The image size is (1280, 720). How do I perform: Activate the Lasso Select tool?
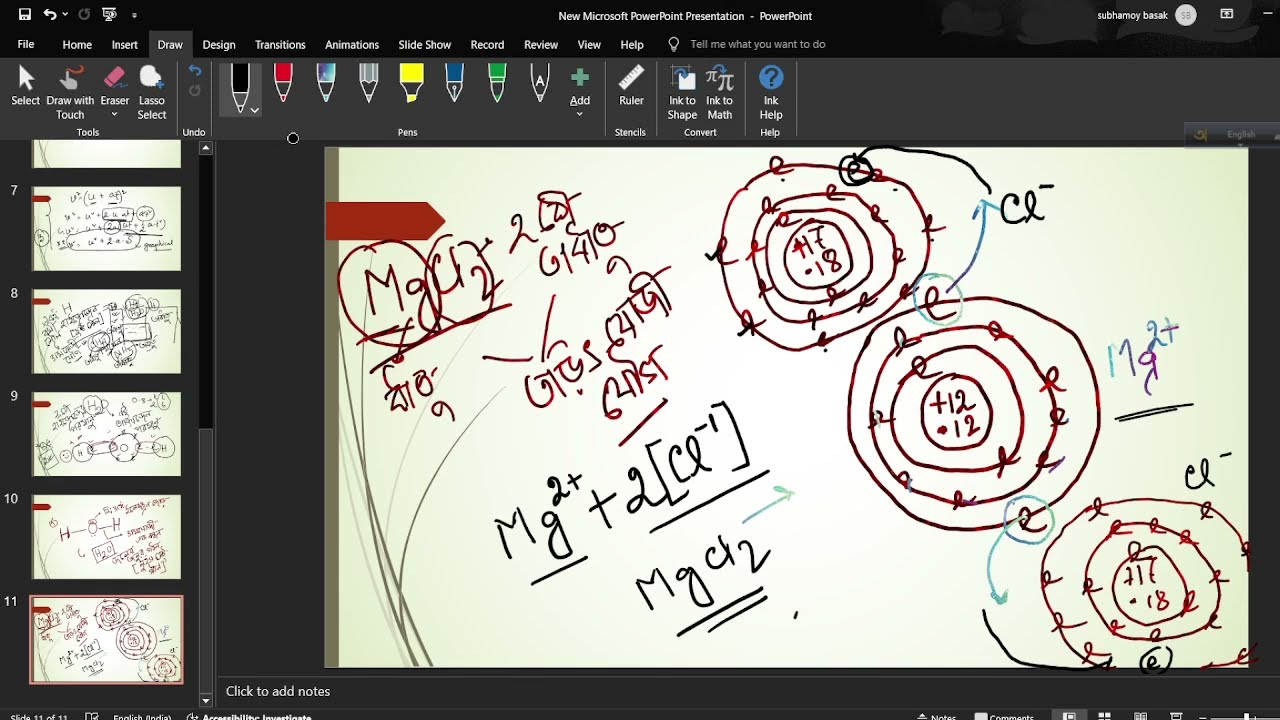(152, 92)
